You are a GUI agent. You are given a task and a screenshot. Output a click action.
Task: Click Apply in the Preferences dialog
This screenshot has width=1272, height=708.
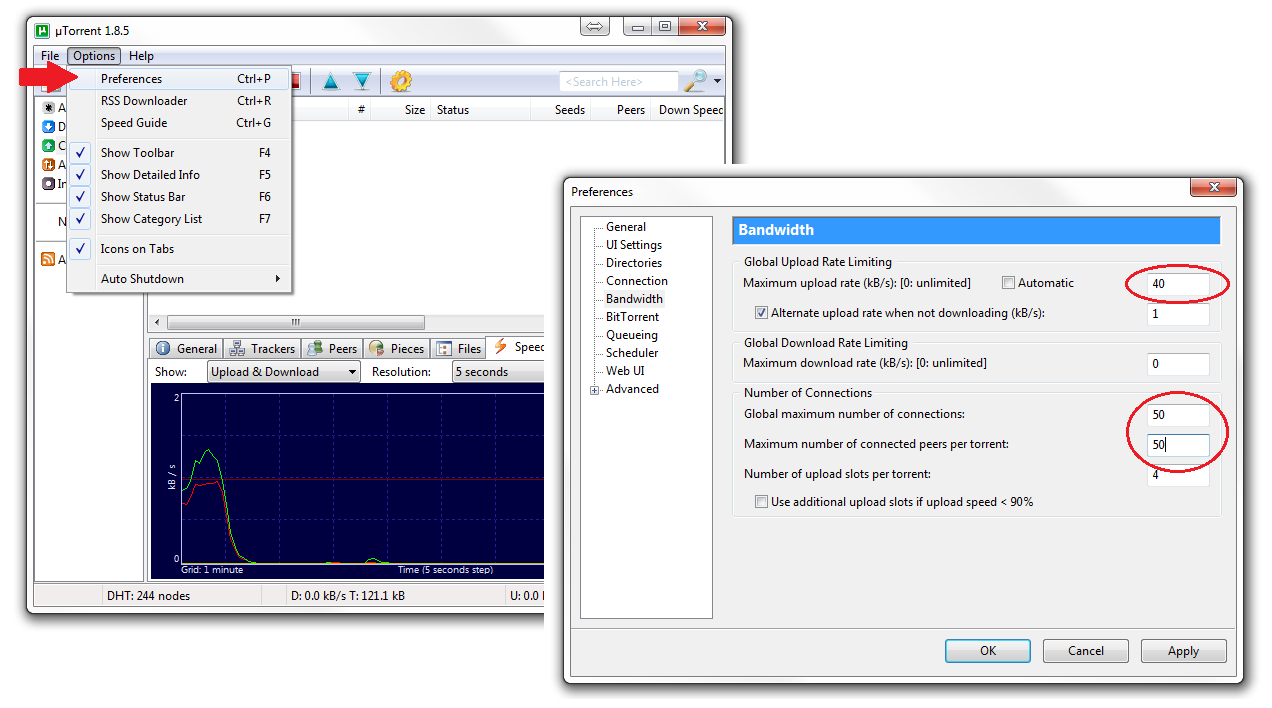coord(1183,651)
